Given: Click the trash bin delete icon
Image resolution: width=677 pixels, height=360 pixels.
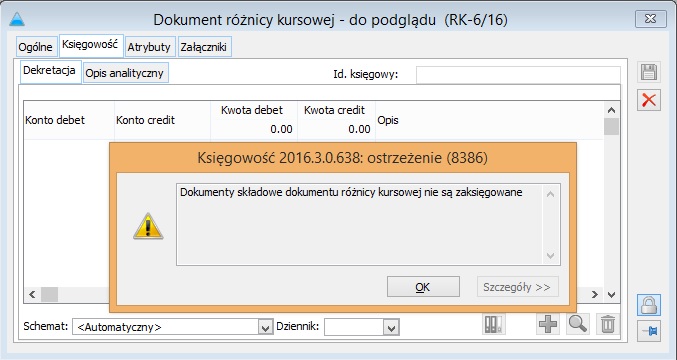Looking at the screenshot, I should tap(607, 324).
